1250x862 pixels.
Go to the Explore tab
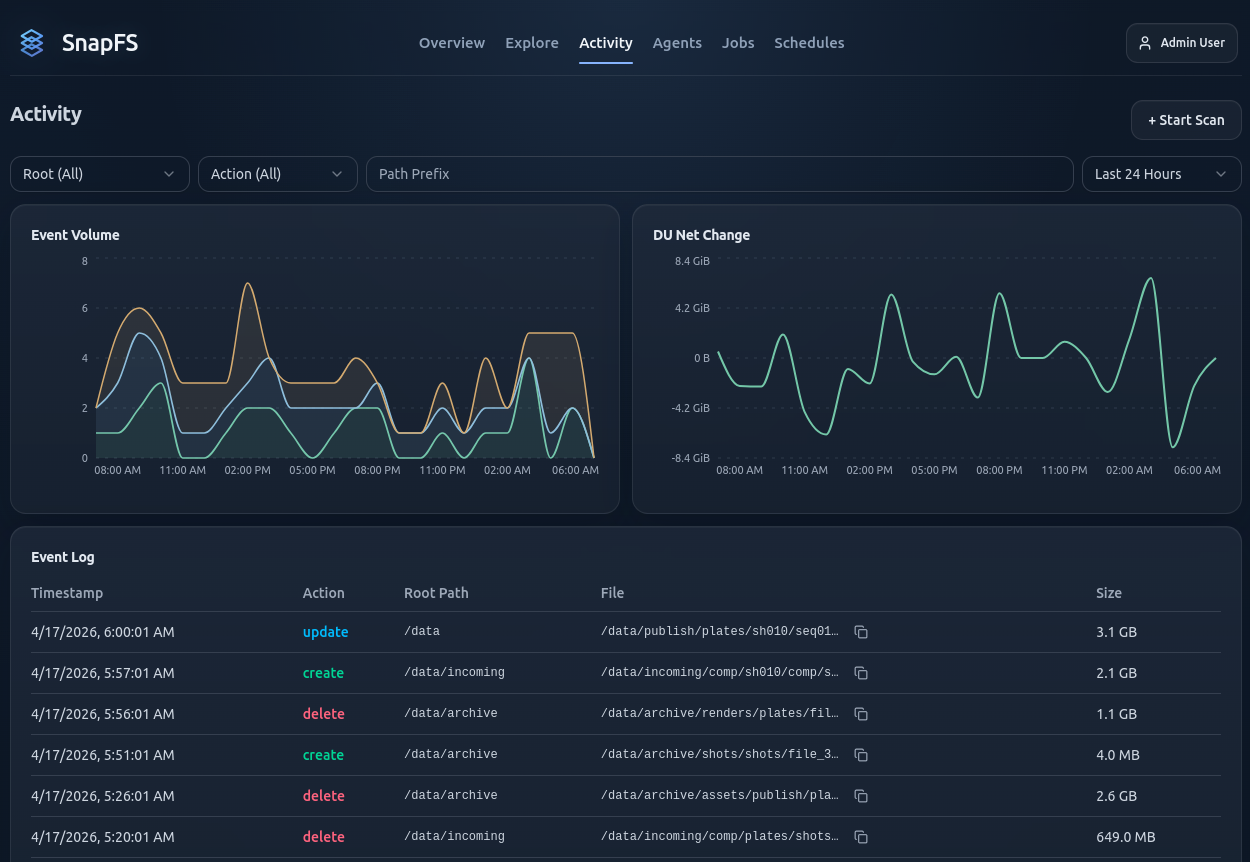pyautogui.click(x=531, y=43)
